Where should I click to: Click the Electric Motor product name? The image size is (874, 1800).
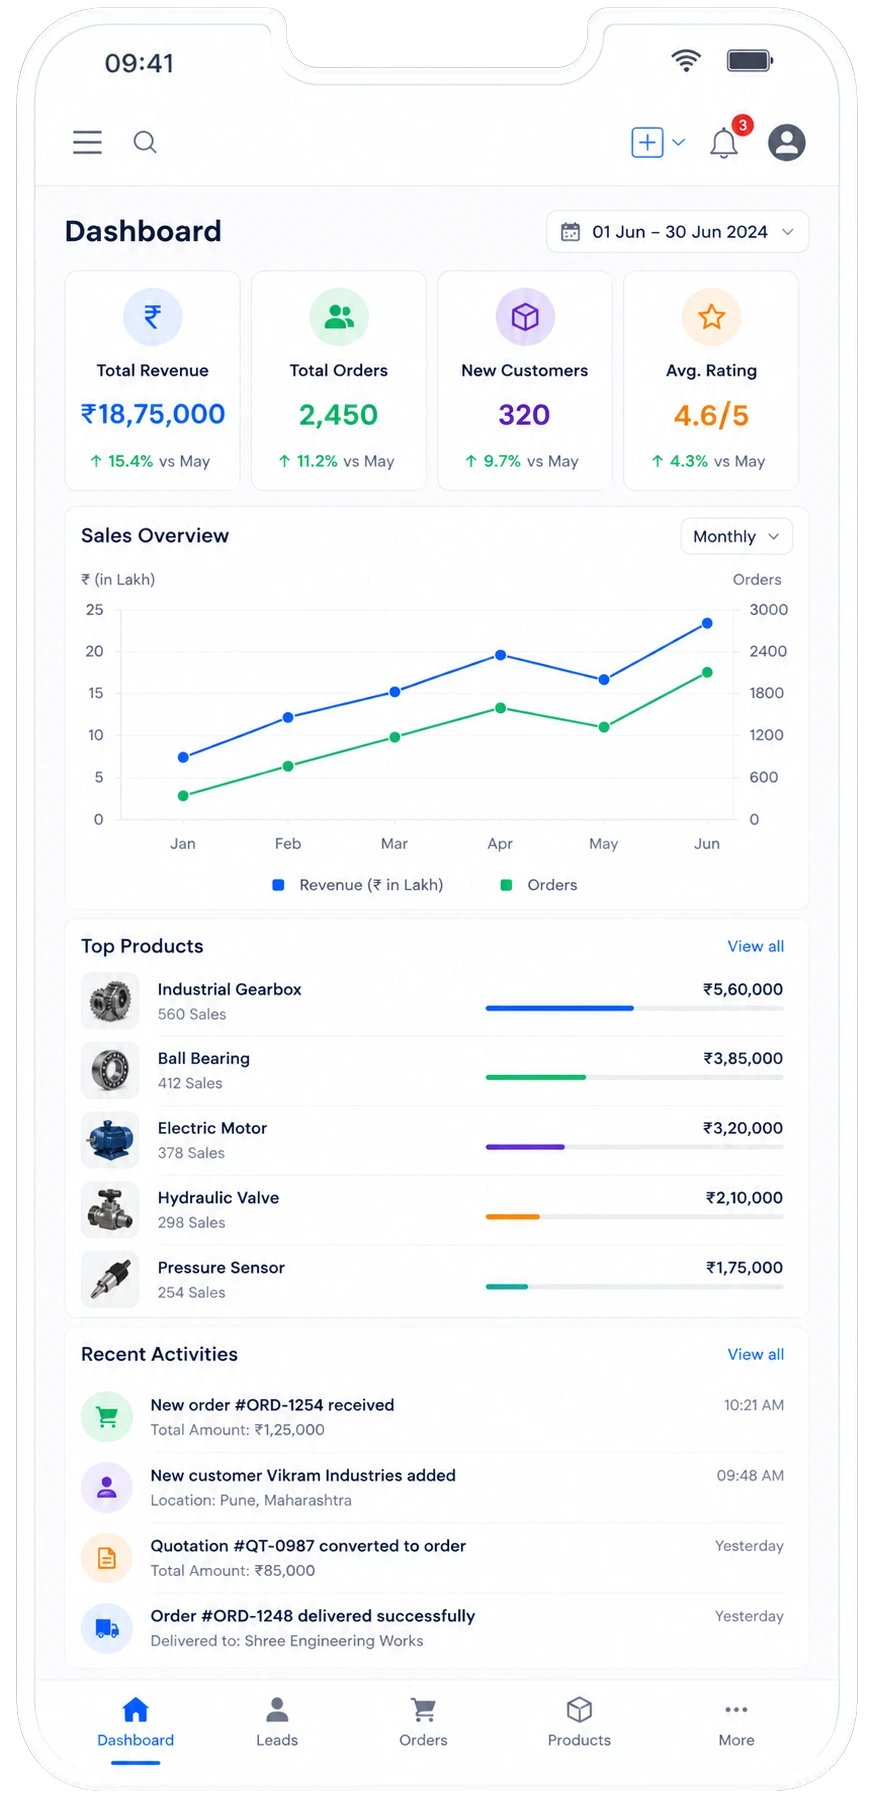click(212, 1128)
